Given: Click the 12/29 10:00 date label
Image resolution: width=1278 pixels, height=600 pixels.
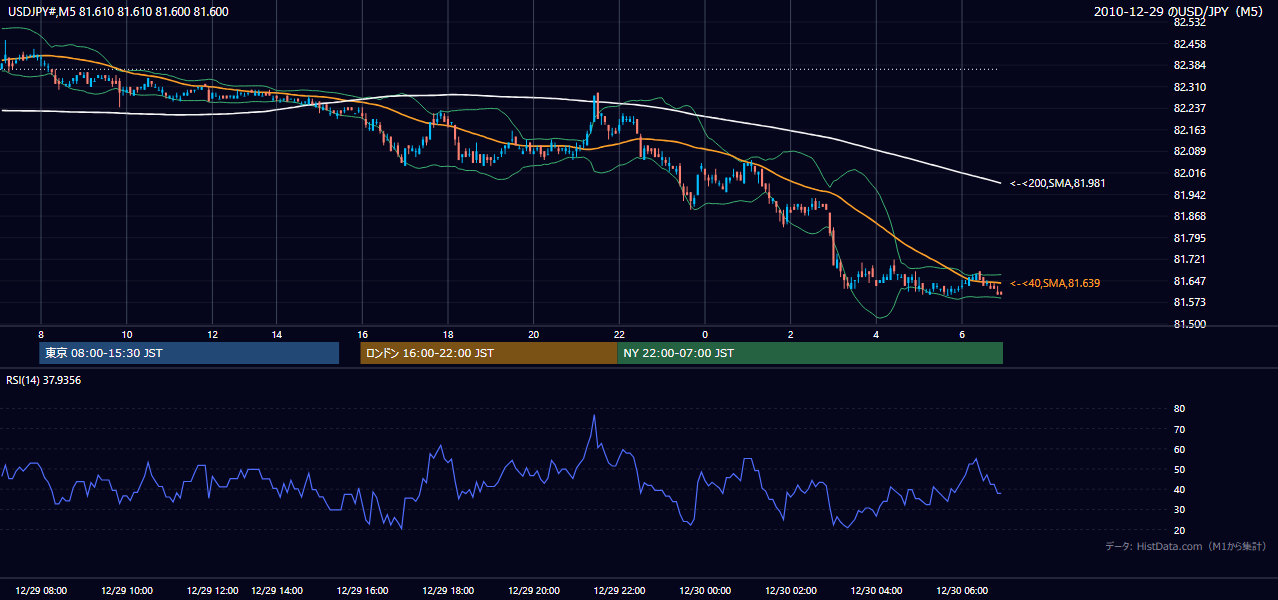Looking at the screenshot, I should tap(127, 590).
